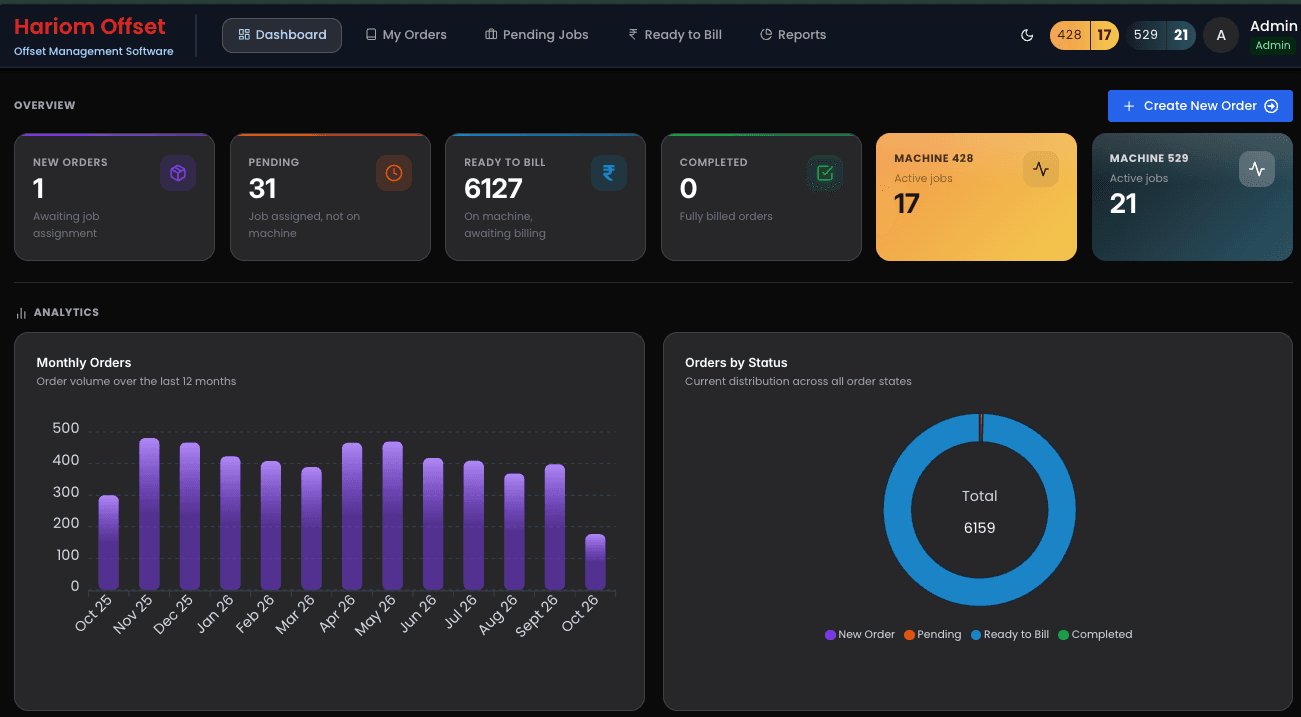
Task: Click the Monthly Orders chart title
Action: click(x=84, y=363)
